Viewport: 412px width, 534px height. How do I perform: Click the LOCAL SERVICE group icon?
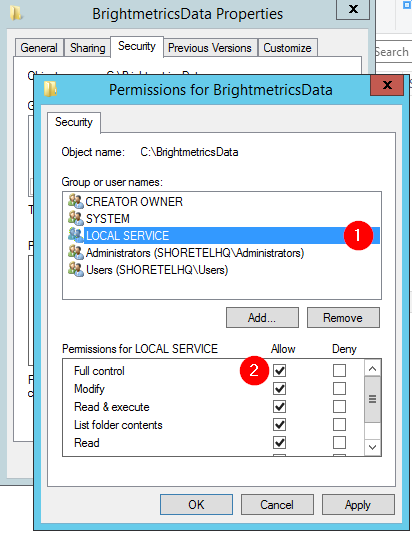(x=76, y=235)
